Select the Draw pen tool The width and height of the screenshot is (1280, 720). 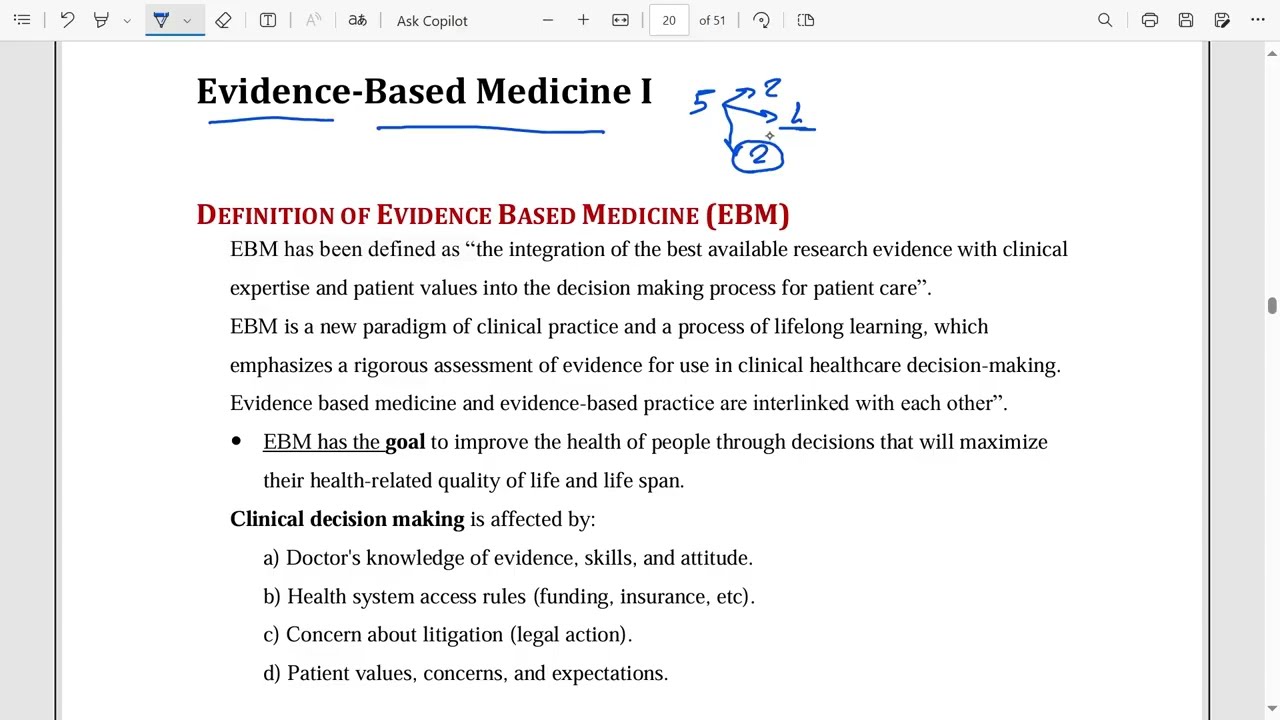[161, 20]
